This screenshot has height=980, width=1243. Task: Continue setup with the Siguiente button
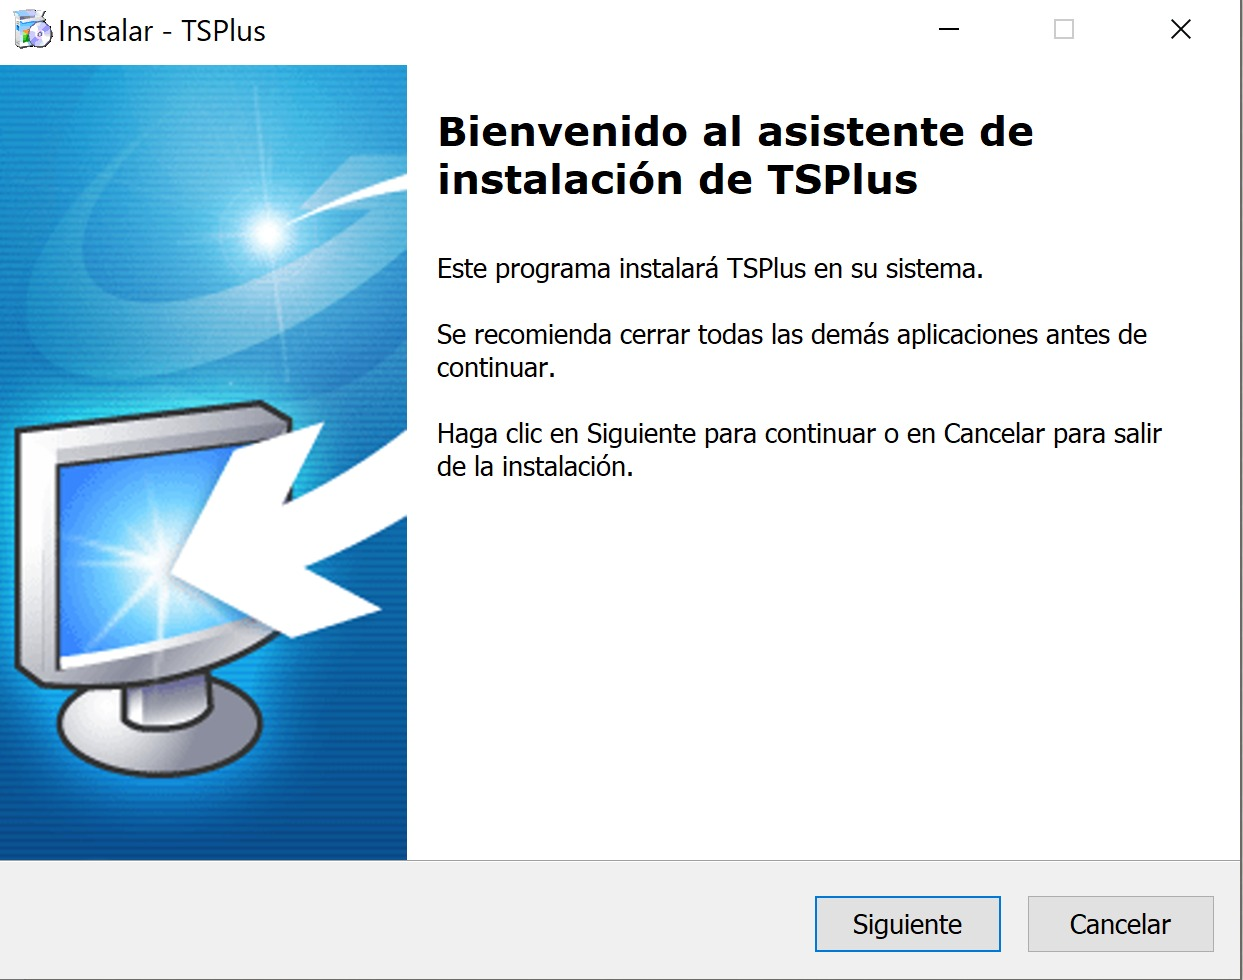907,924
